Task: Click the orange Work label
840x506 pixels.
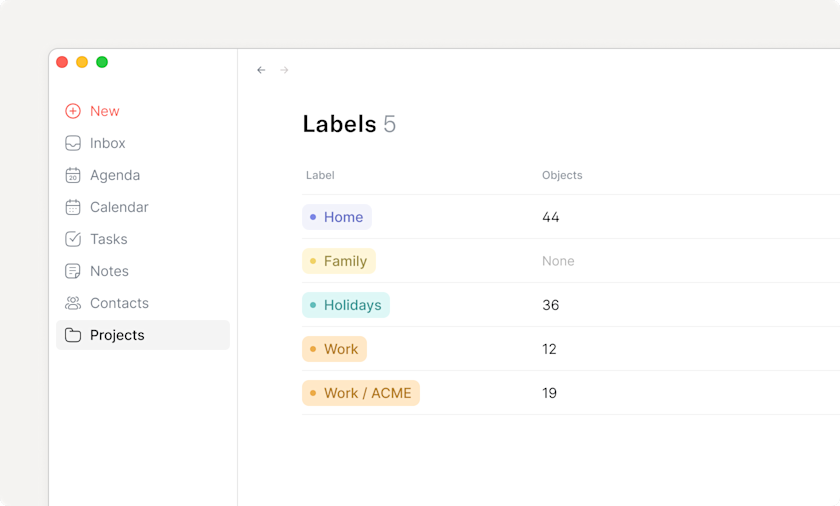Action: [x=335, y=349]
